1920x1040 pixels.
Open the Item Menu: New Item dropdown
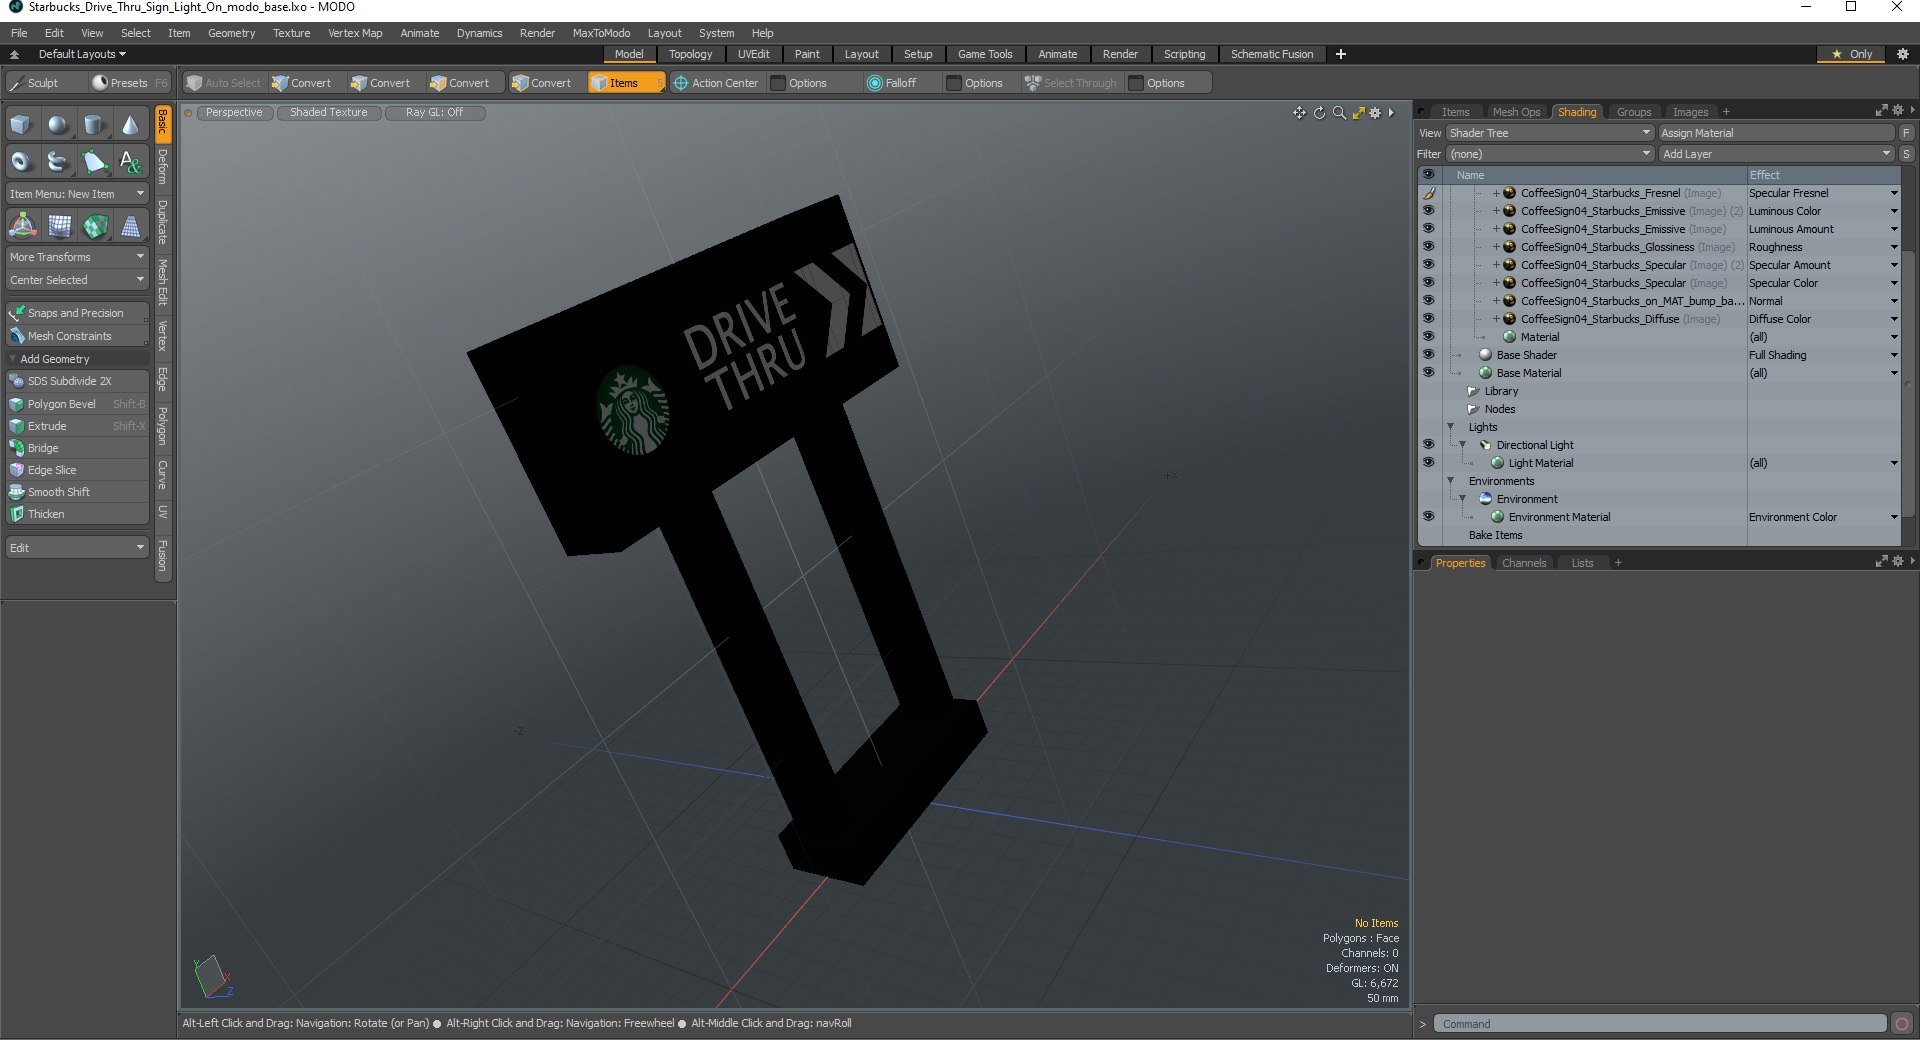point(77,194)
